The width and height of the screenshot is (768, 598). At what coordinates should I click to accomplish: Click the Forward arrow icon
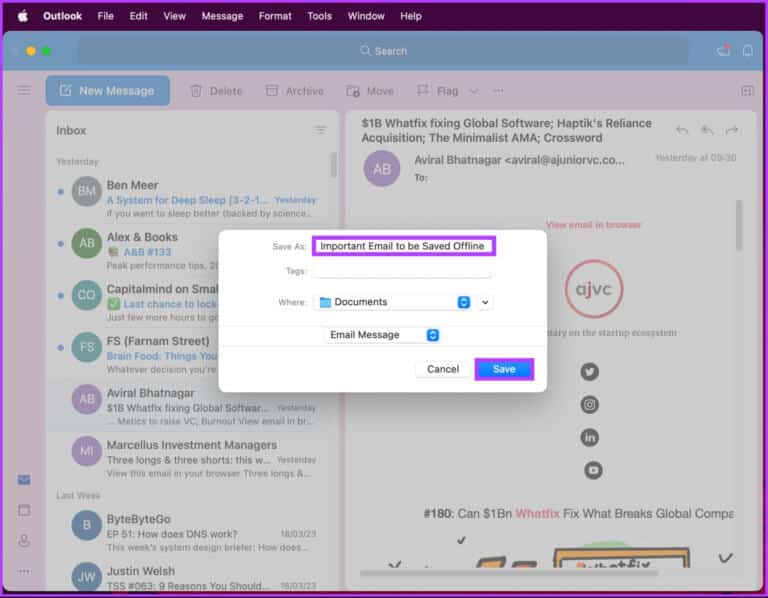(732, 130)
